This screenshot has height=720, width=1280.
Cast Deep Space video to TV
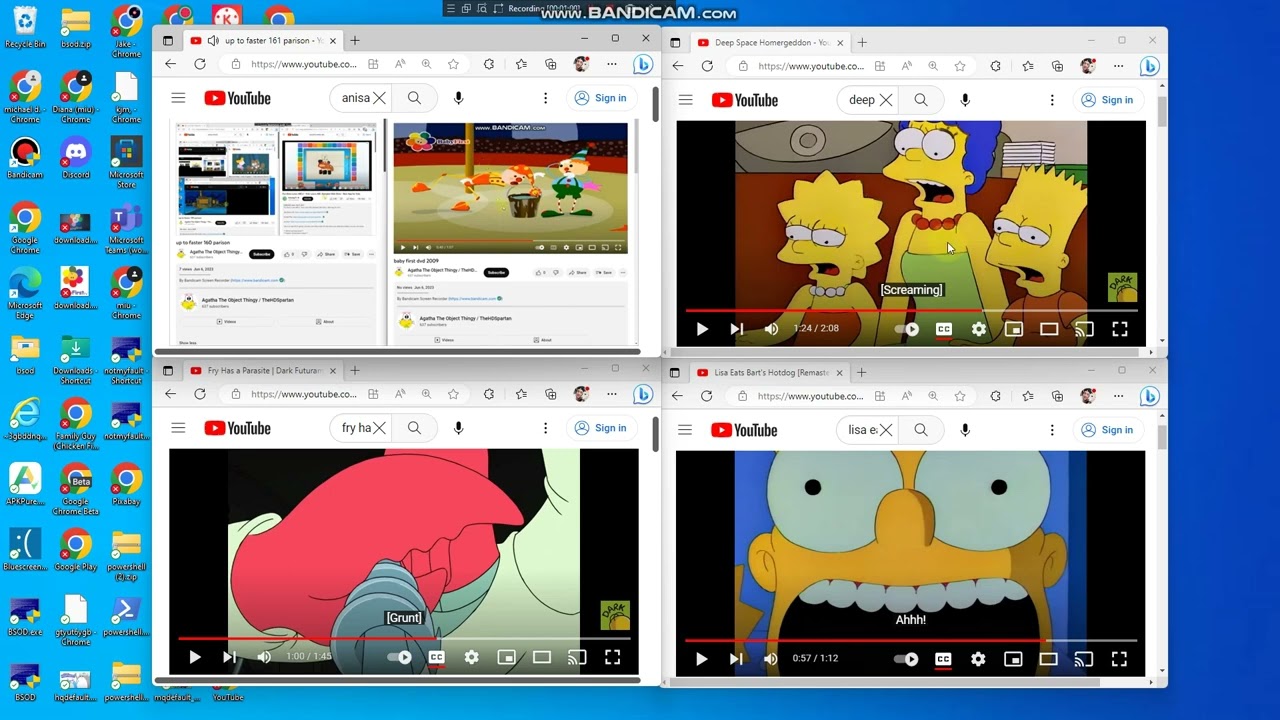(1084, 329)
